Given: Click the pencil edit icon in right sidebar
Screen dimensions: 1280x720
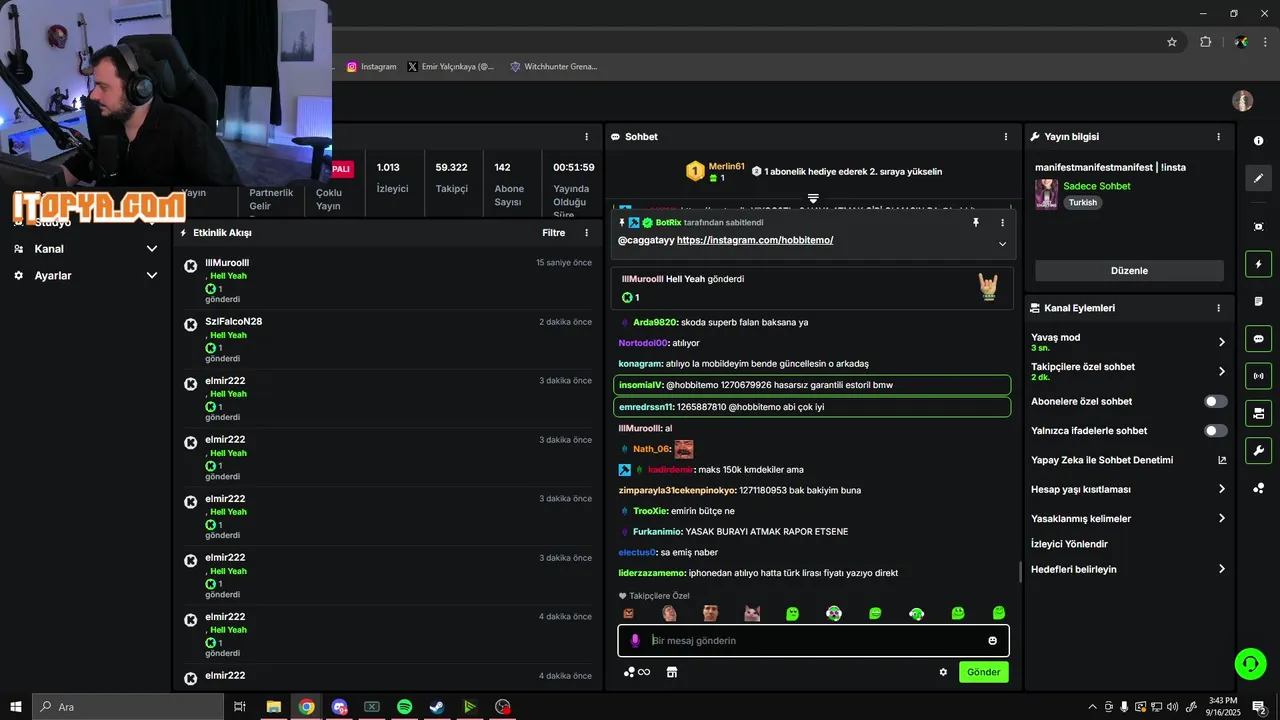Looking at the screenshot, I should pyautogui.click(x=1258, y=178).
